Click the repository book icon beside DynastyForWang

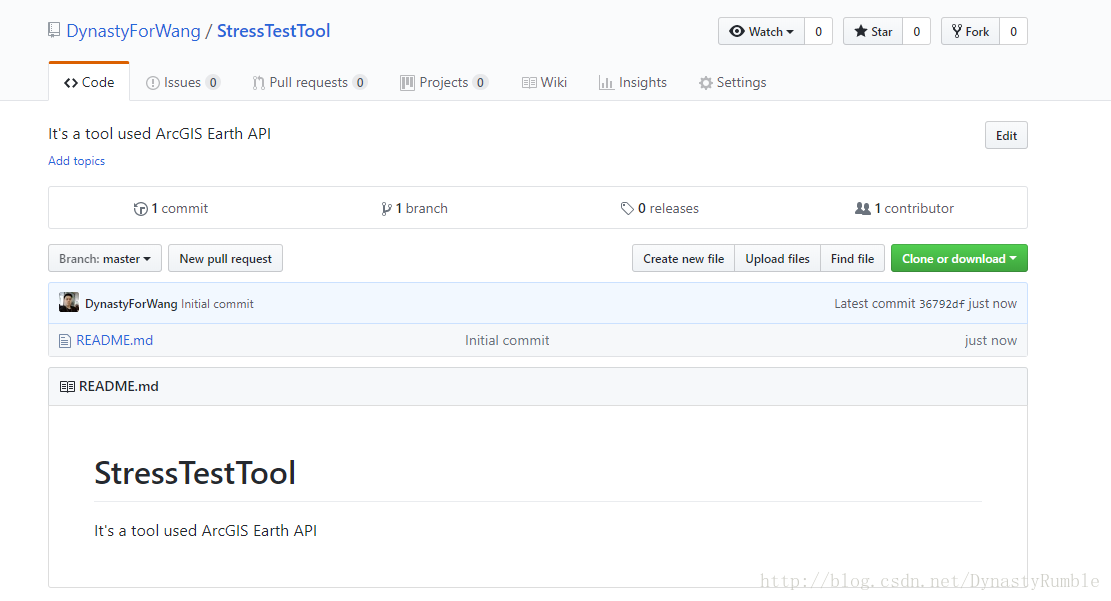54,30
